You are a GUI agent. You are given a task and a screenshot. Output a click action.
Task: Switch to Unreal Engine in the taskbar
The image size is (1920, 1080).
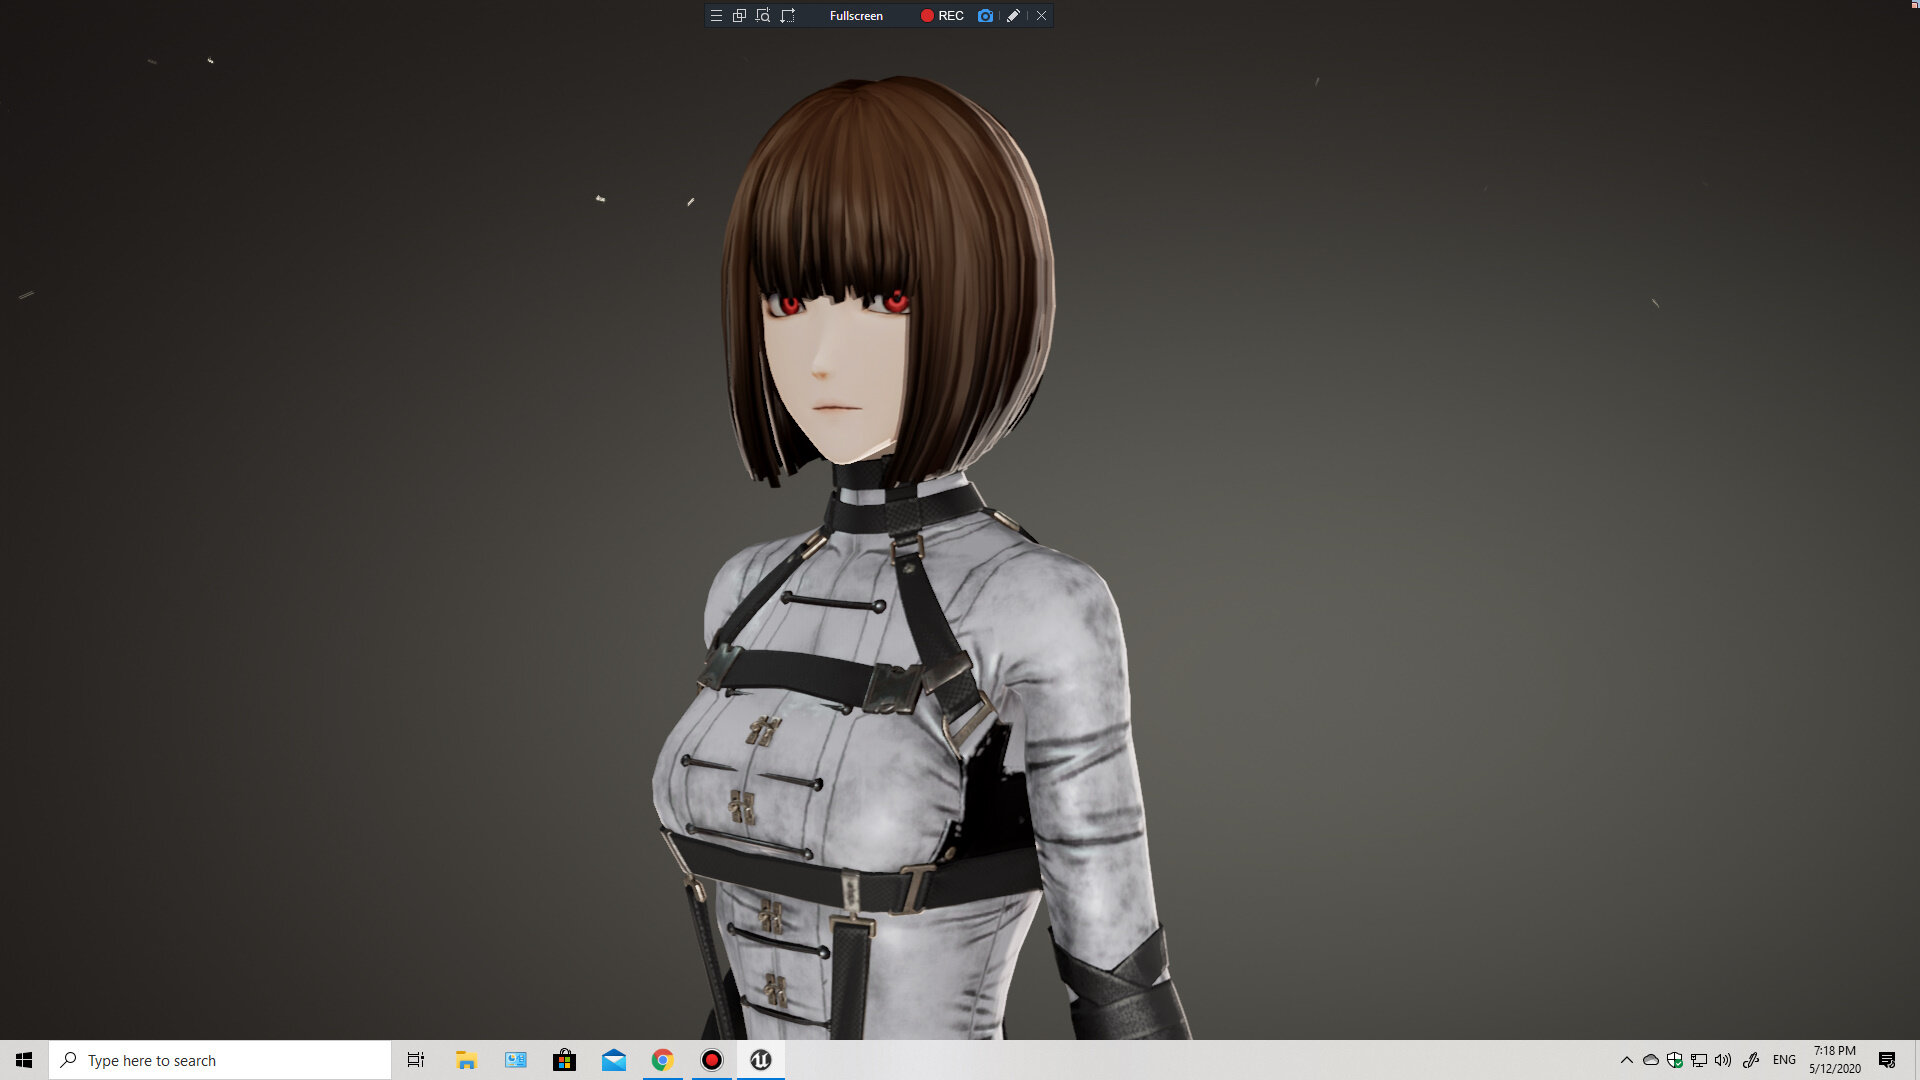coord(761,1060)
